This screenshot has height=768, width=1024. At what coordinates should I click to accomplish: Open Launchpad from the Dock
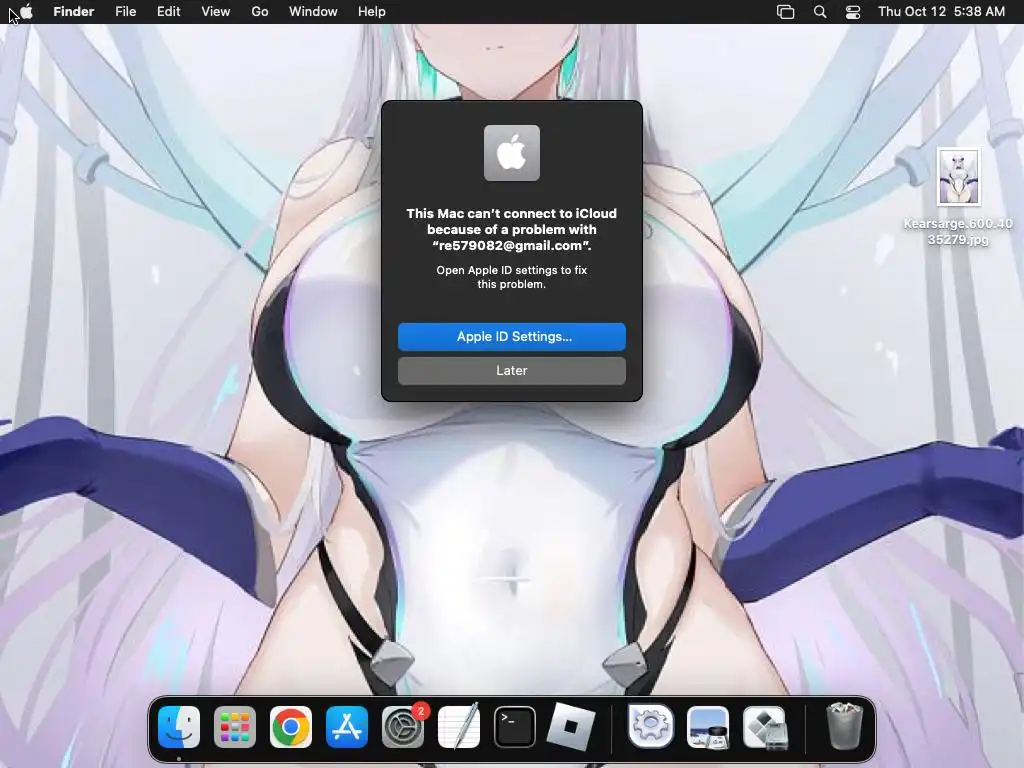[235, 727]
